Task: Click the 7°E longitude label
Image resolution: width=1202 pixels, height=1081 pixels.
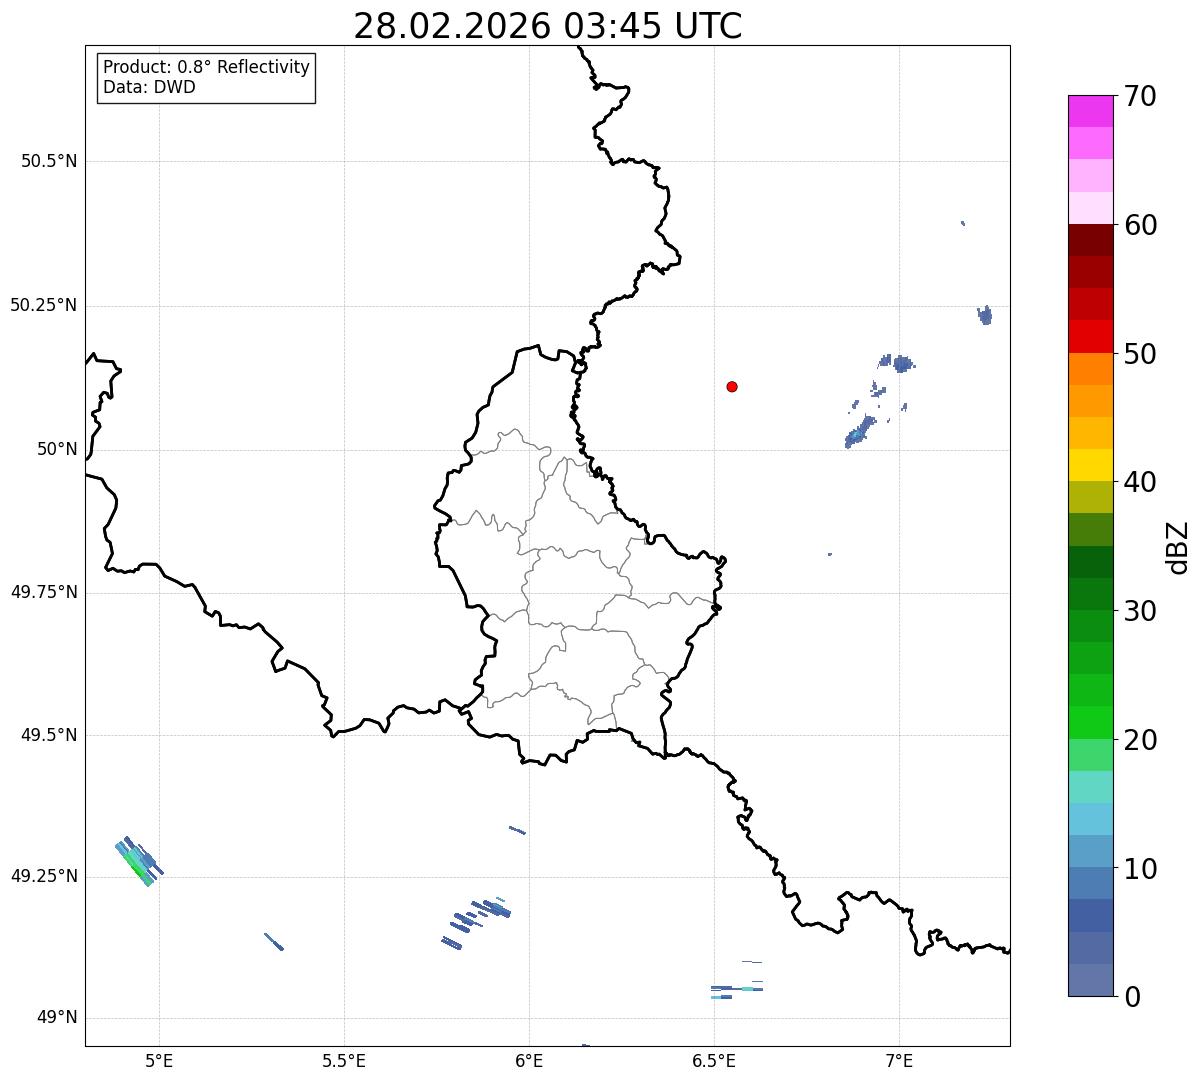Action: (899, 1060)
